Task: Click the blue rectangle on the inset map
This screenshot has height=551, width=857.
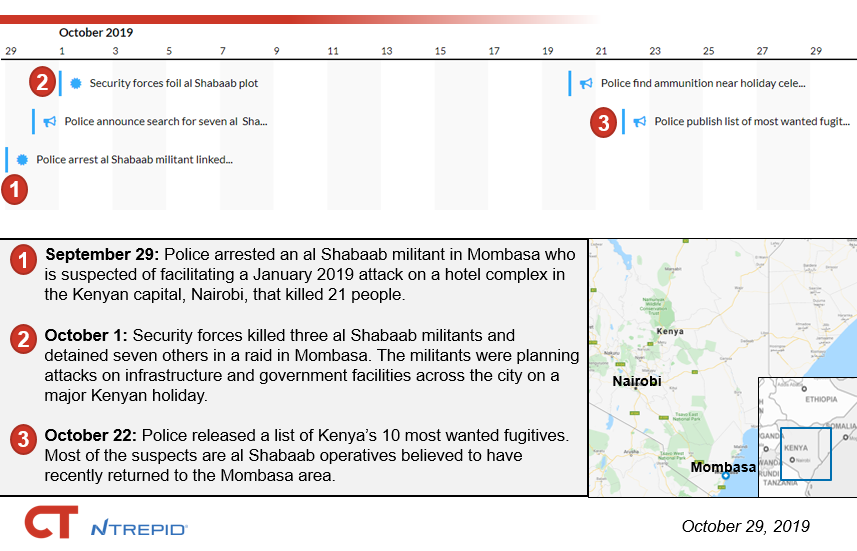Action: tap(806, 454)
